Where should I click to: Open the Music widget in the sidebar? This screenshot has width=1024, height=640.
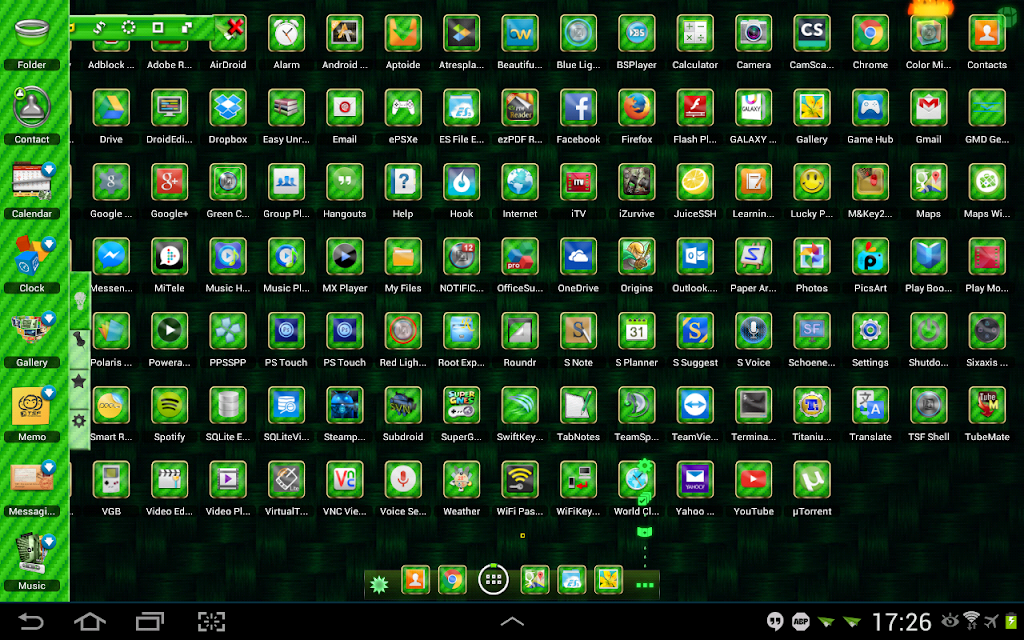(x=31, y=562)
